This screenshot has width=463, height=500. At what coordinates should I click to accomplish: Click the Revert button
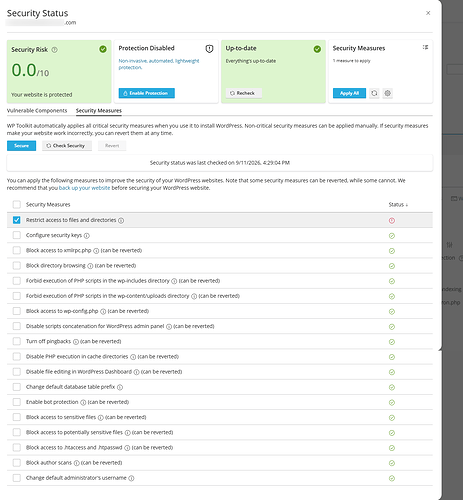click(x=112, y=146)
